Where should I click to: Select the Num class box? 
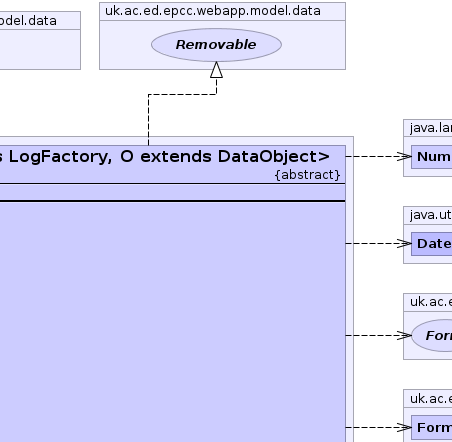432,157
